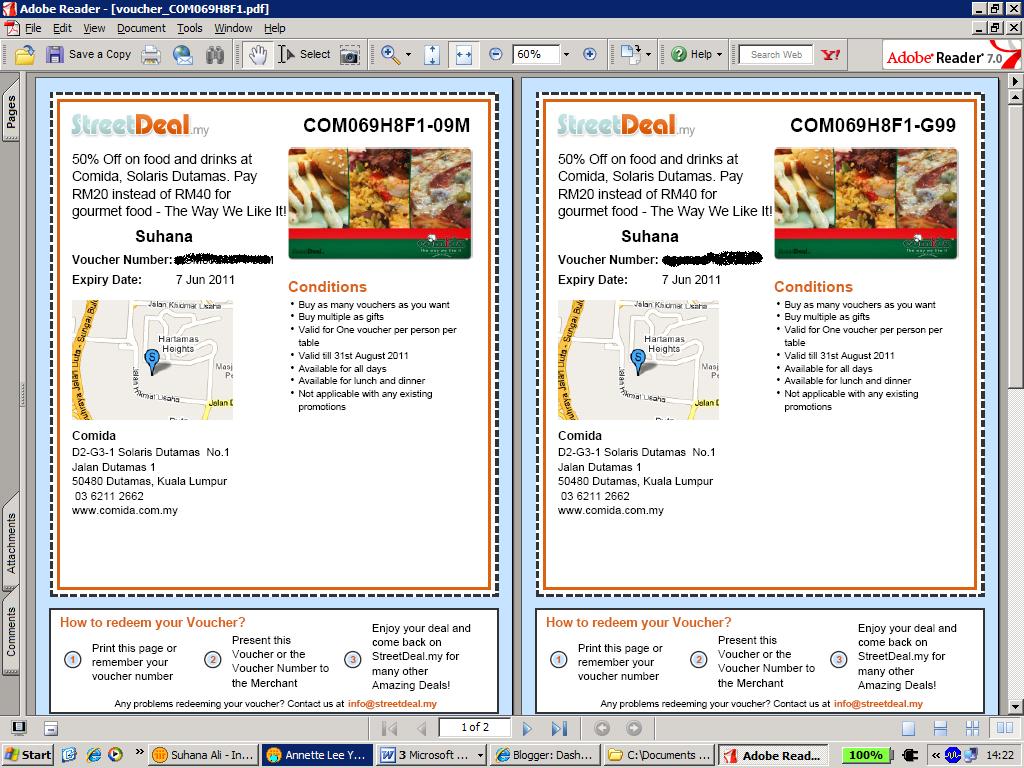Click the Fit Width icon

click(x=464, y=55)
